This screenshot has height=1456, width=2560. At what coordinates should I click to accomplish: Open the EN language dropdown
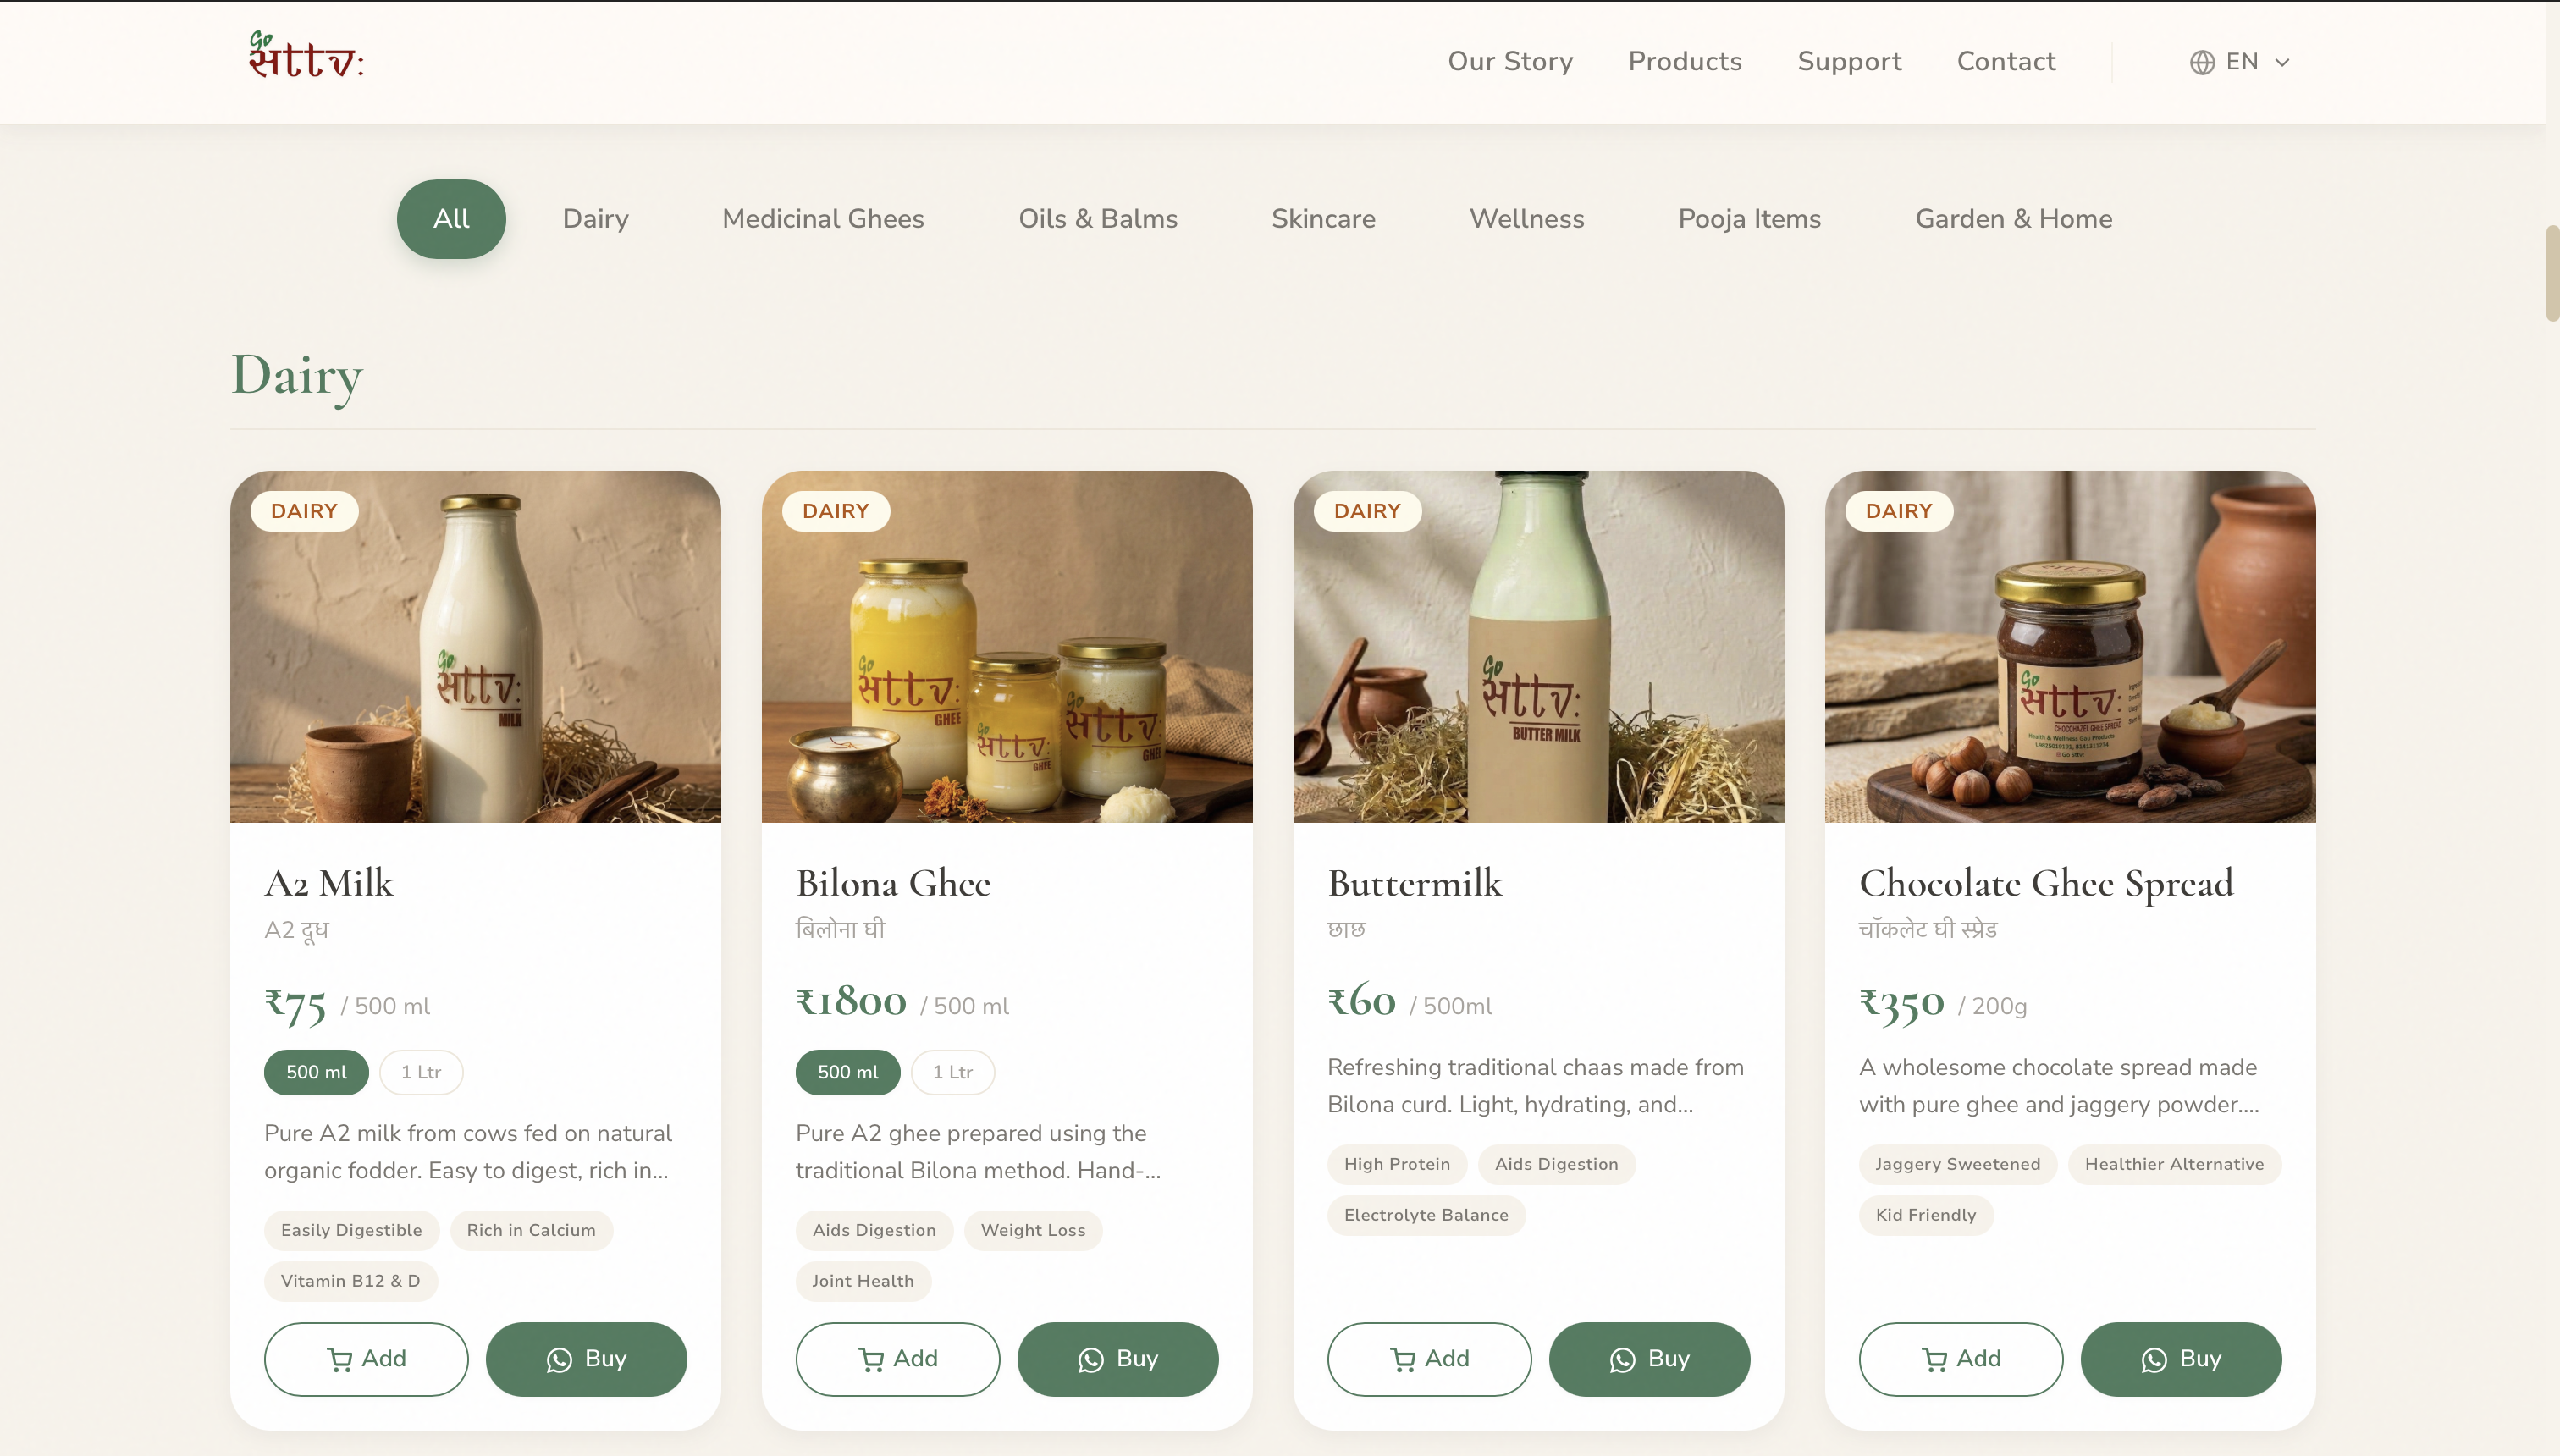click(x=2240, y=62)
